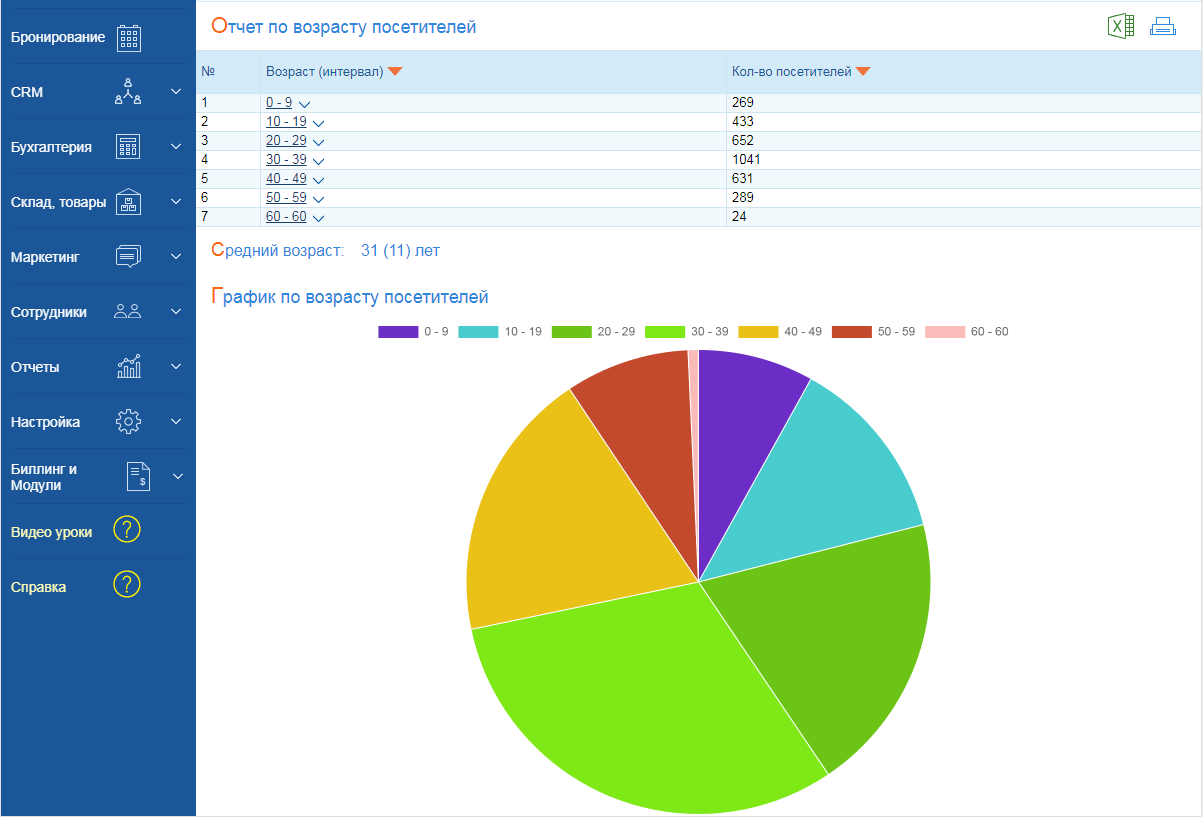
Task: Open Видео уроки question mark icon
Action: click(127, 531)
